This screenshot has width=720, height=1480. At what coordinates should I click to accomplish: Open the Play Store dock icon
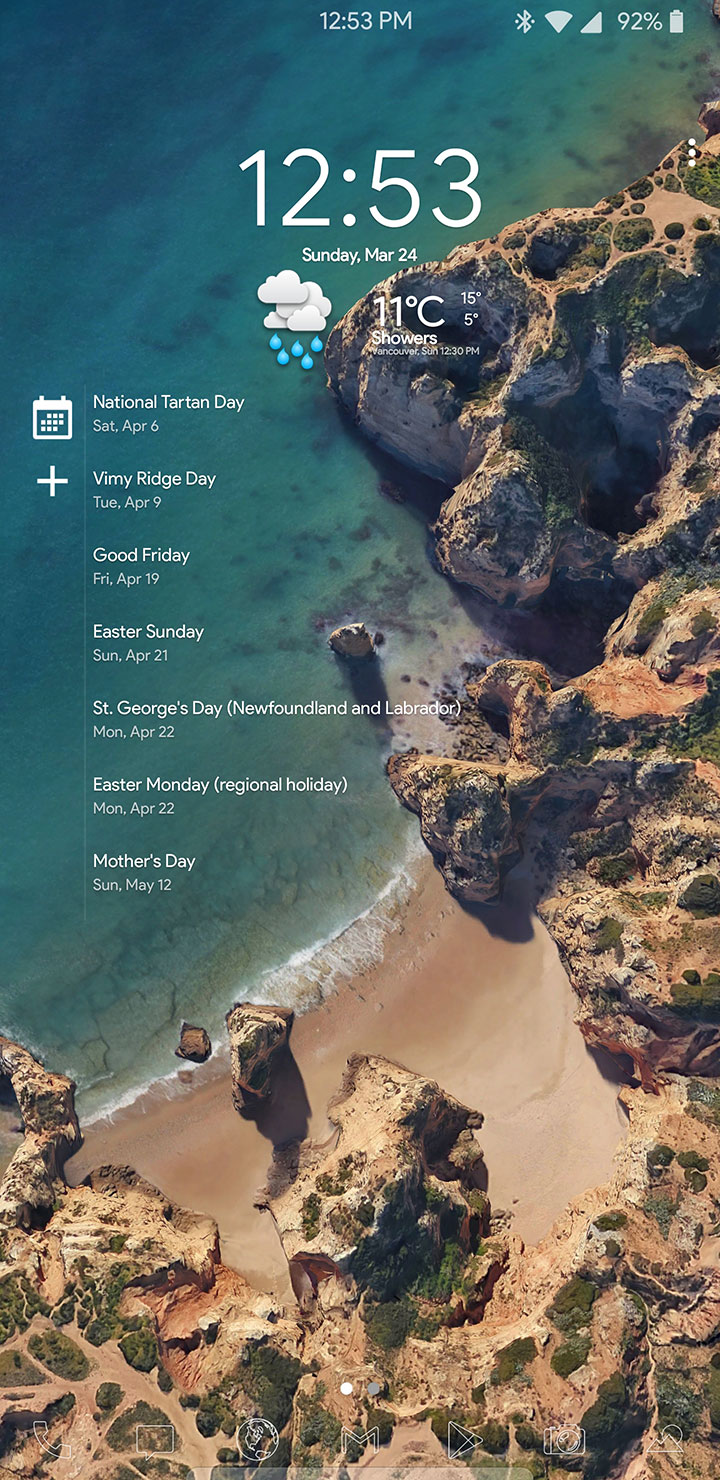pos(463,1439)
